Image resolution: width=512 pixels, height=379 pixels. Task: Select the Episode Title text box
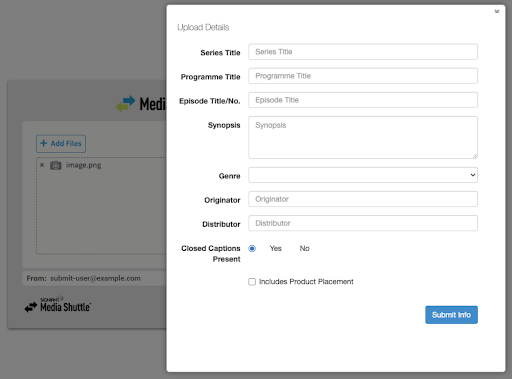pyautogui.click(x=363, y=100)
